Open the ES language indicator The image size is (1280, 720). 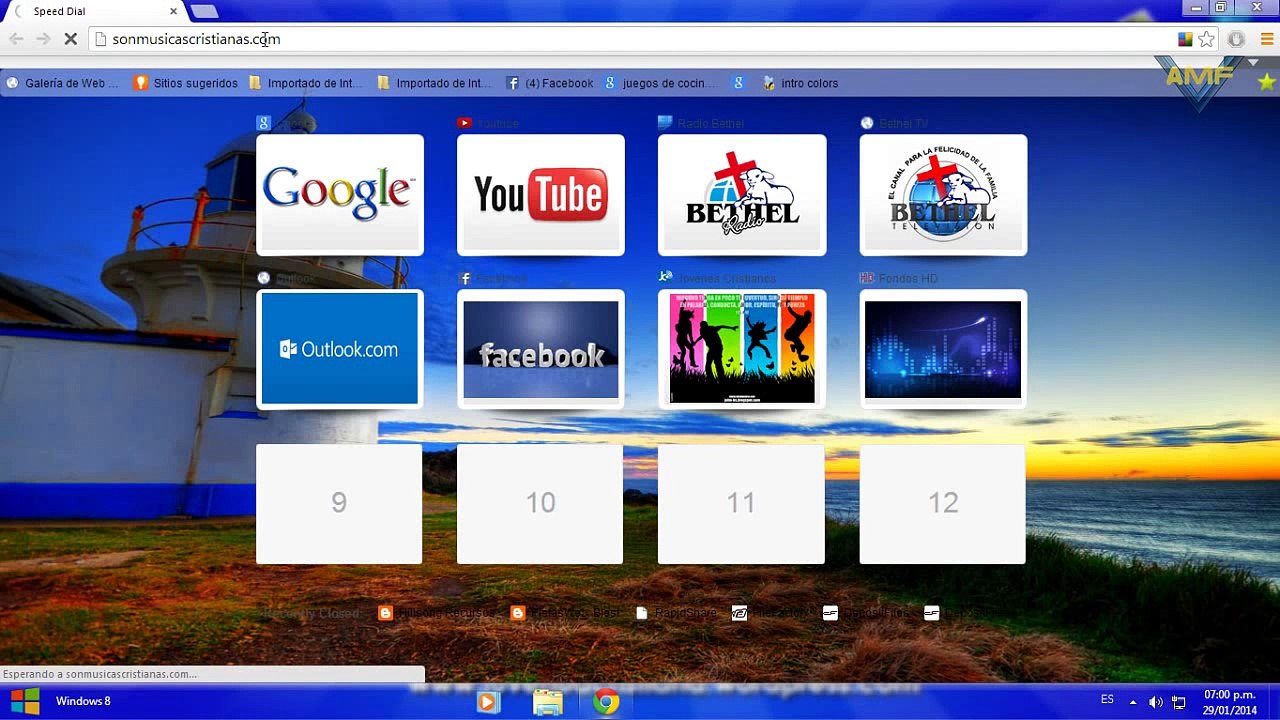[x=1107, y=699]
